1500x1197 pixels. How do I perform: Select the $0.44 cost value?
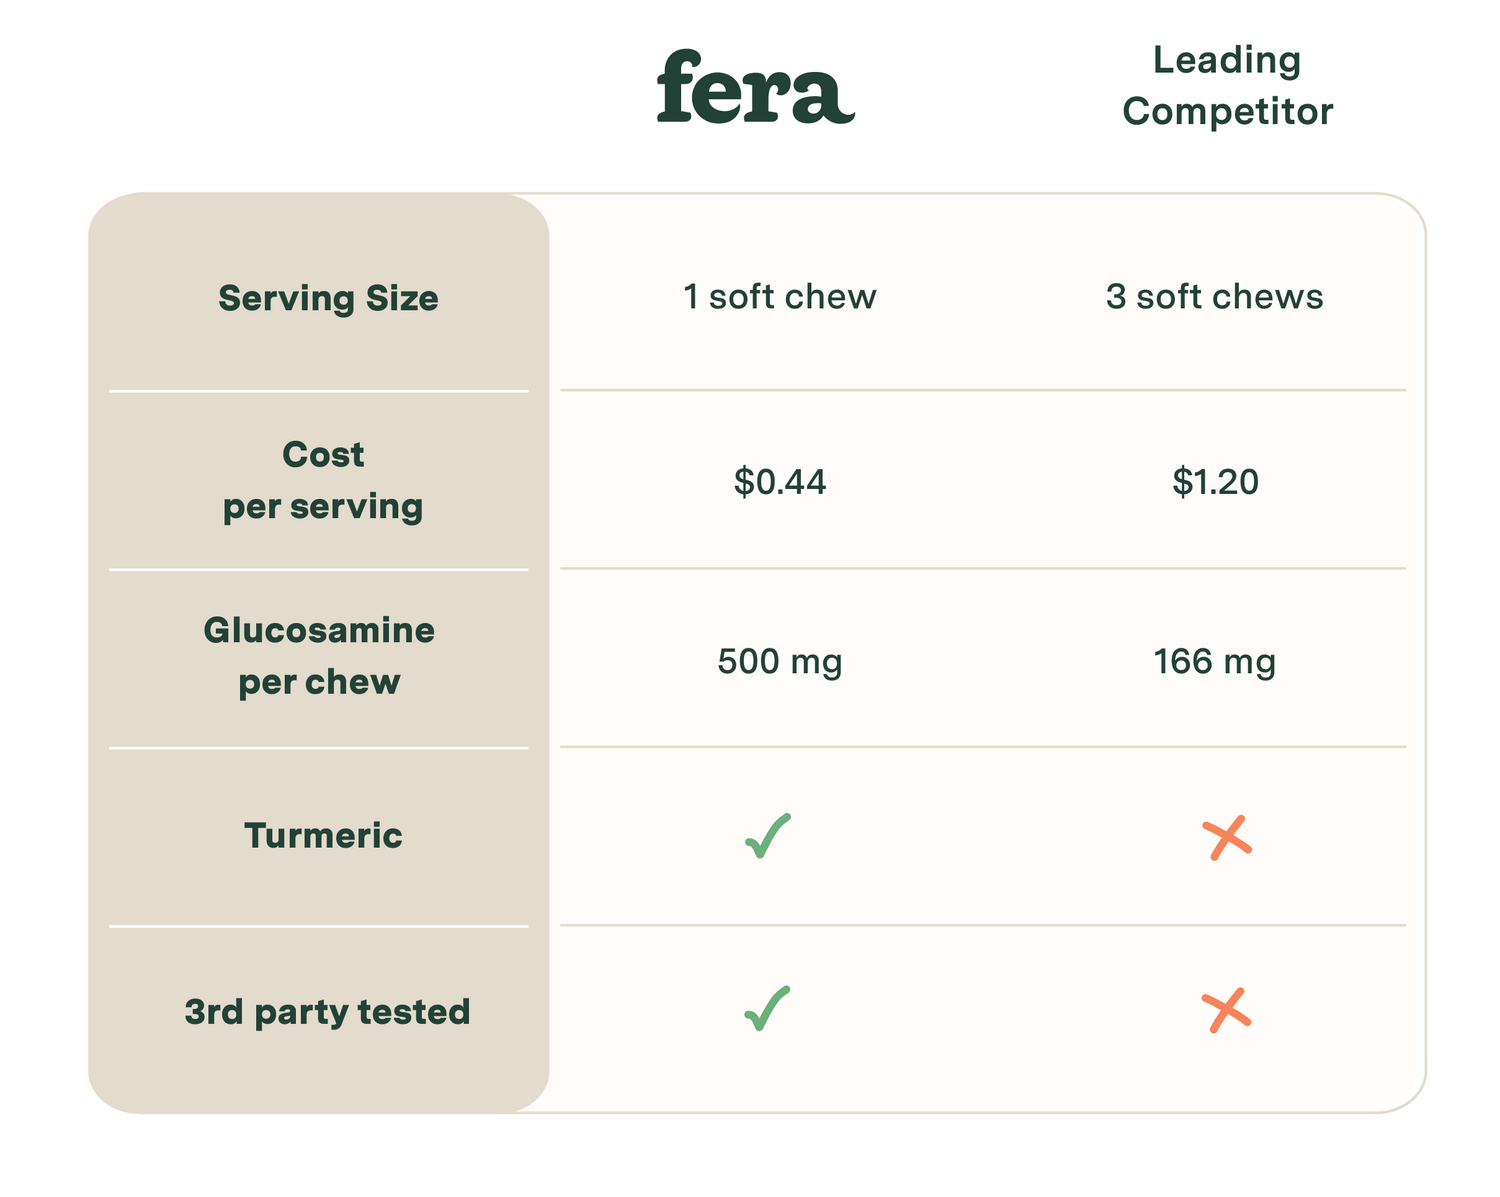click(780, 482)
